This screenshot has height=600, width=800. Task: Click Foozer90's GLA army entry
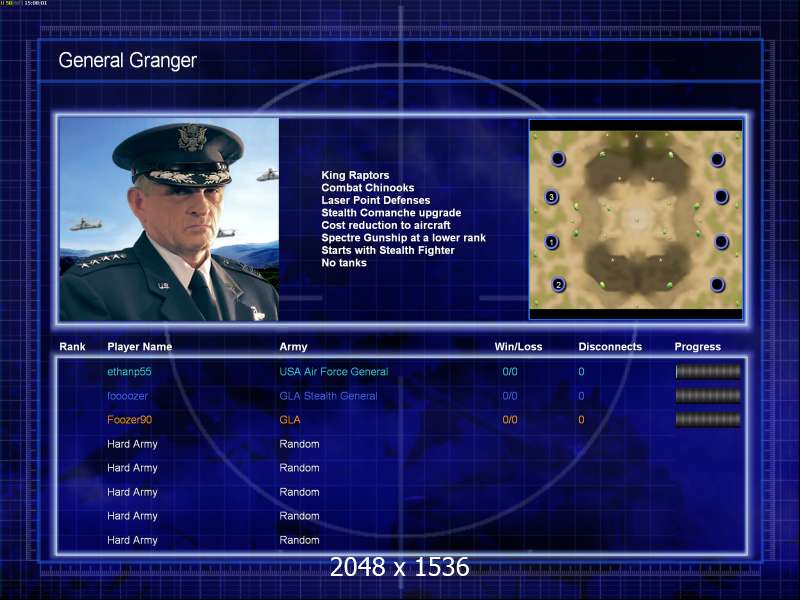290,420
